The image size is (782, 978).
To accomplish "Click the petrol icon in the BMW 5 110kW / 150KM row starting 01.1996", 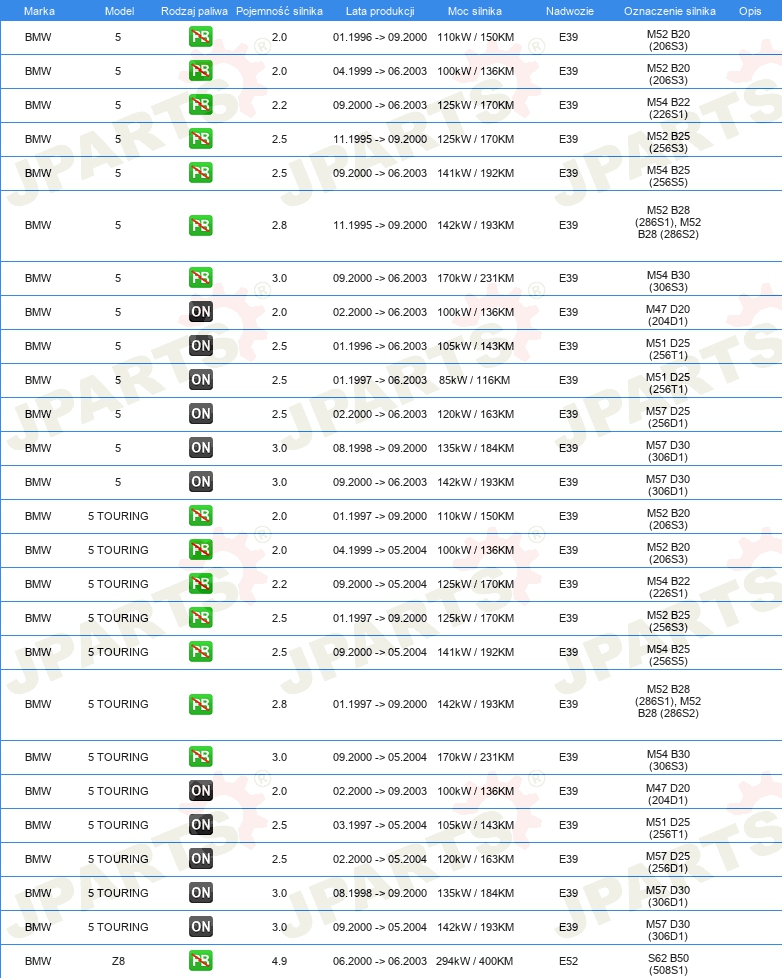I will tap(201, 37).
